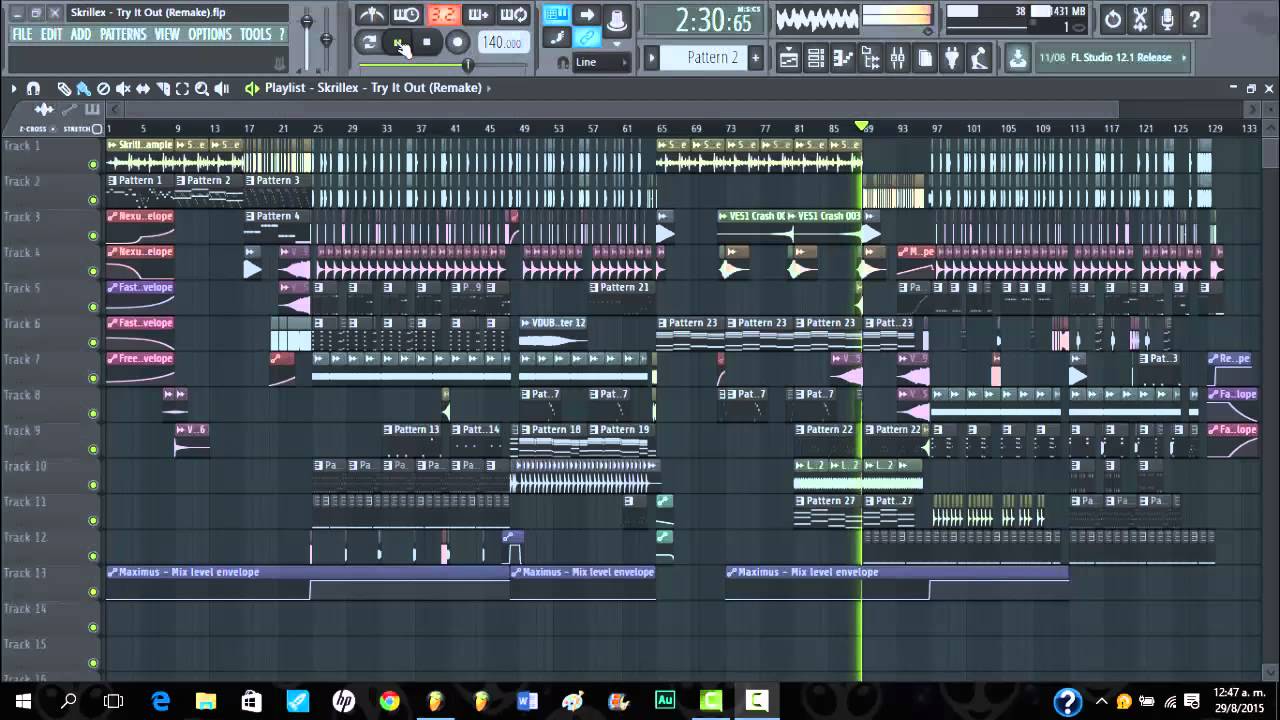Toggle Playlist snap magnet button
The width and height of the screenshot is (1280, 720).
click(33, 89)
